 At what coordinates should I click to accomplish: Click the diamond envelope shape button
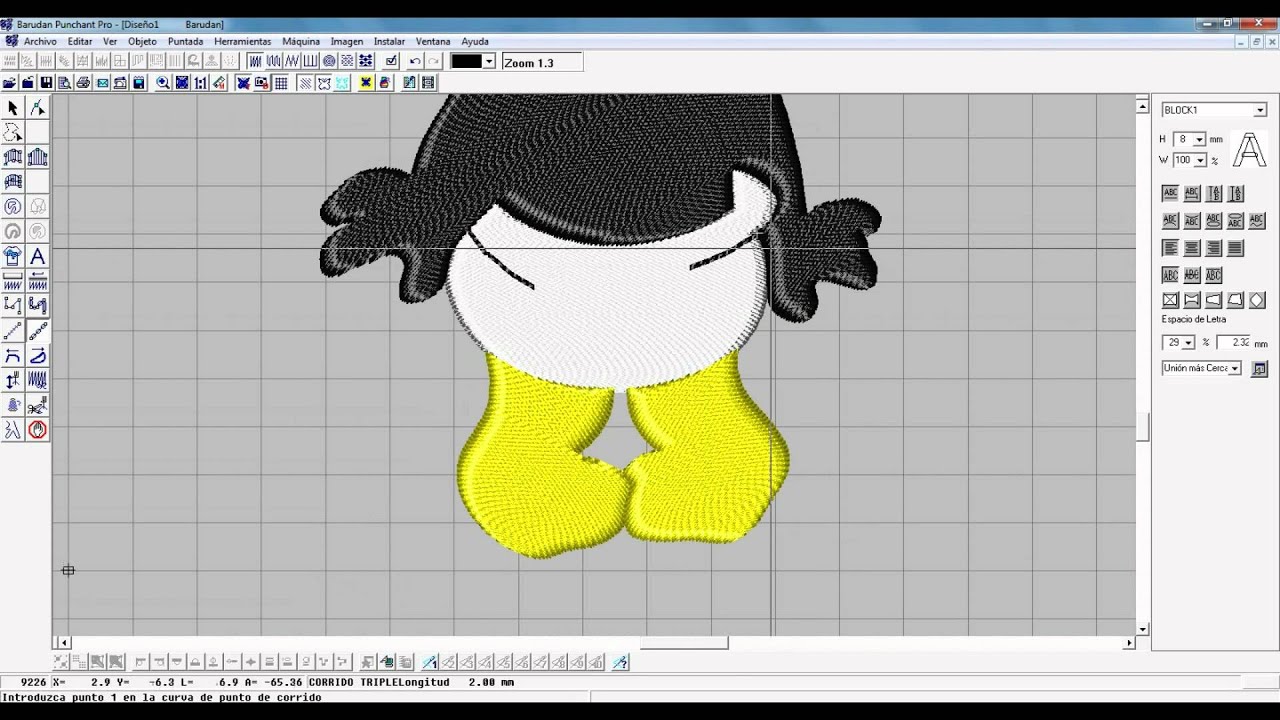(1256, 300)
